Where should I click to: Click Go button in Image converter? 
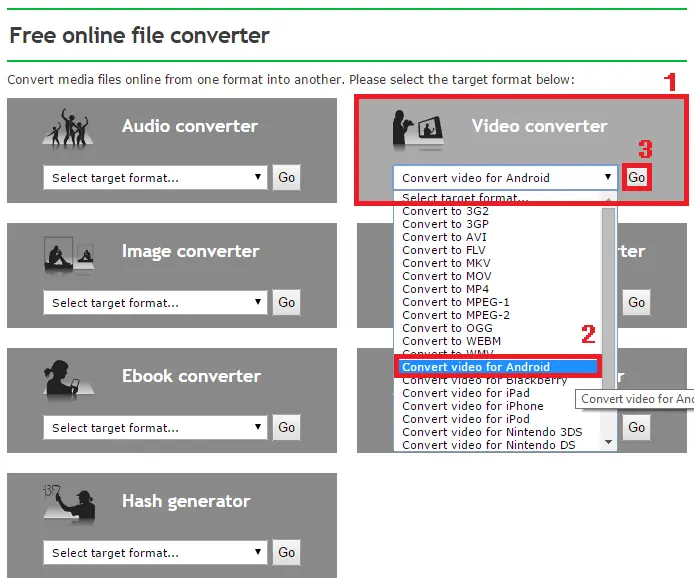coord(286,302)
